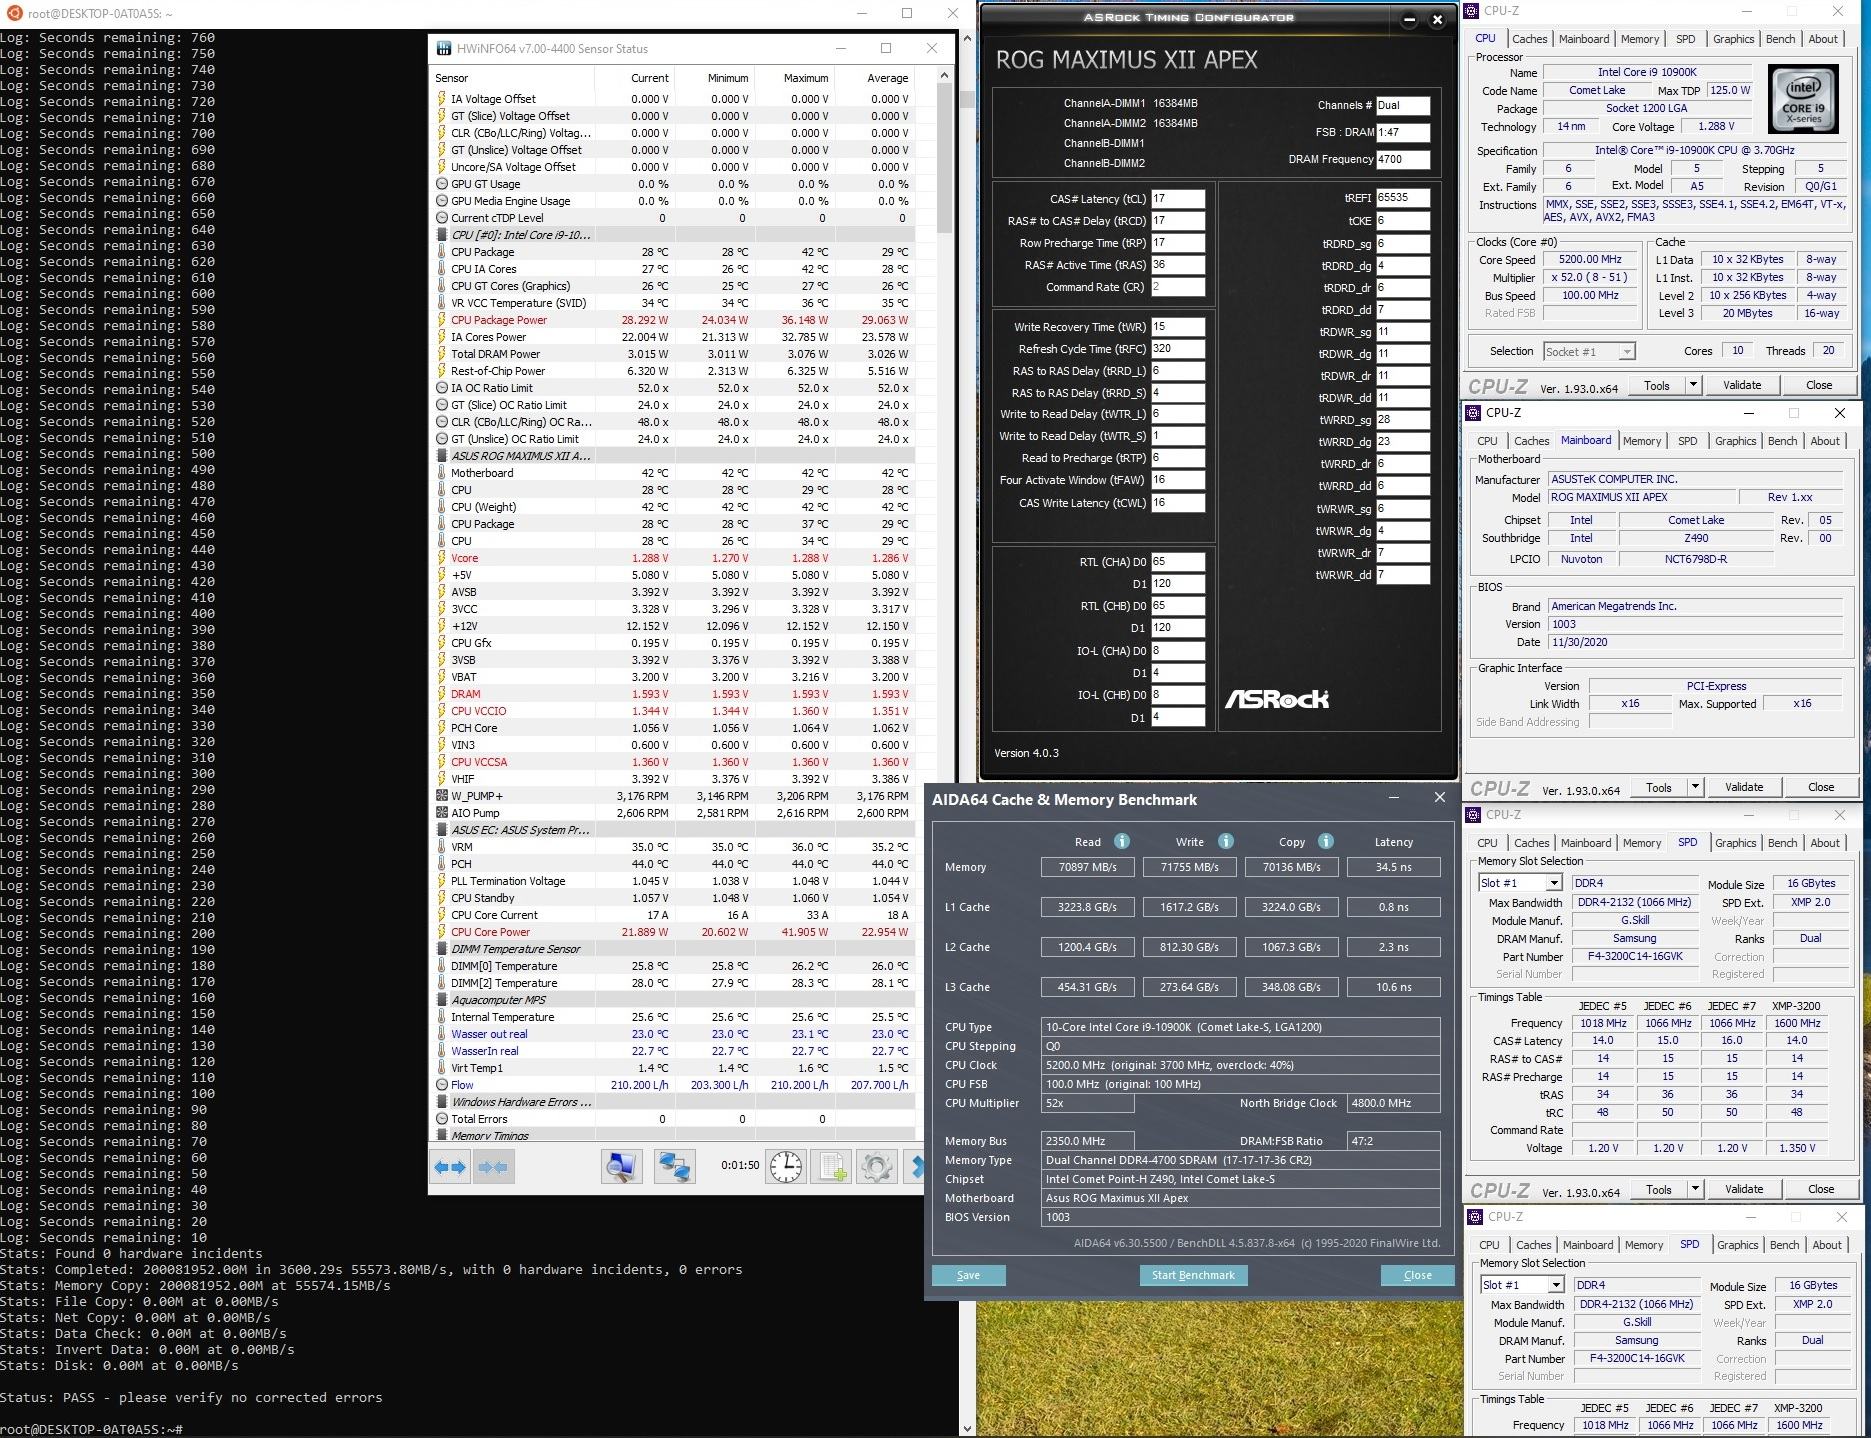Viewport: 1871px width, 1438px height.
Task: Click Validate in CPU-Z Mainboard window
Action: tap(1743, 787)
